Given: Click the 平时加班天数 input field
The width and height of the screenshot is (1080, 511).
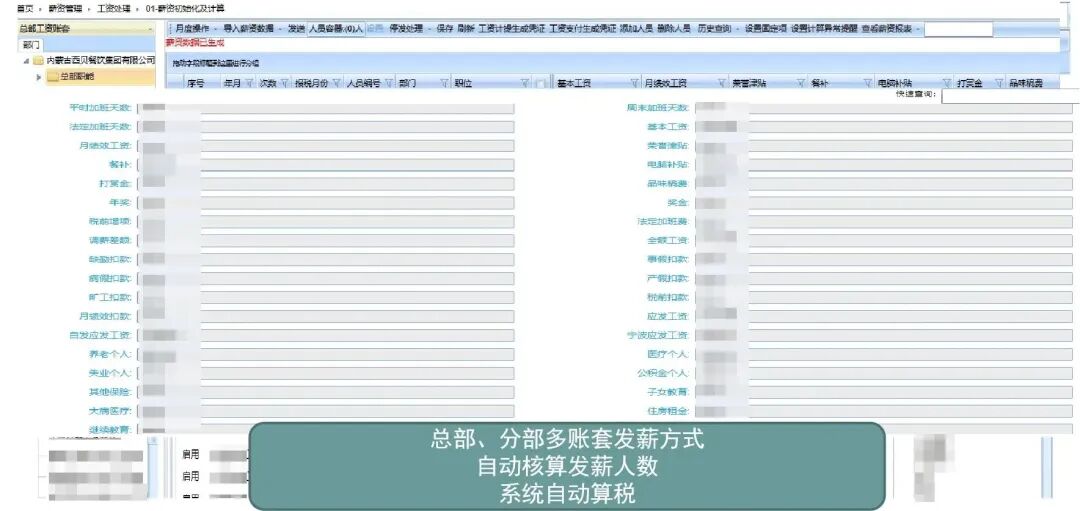Looking at the screenshot, I should [326, 108].
